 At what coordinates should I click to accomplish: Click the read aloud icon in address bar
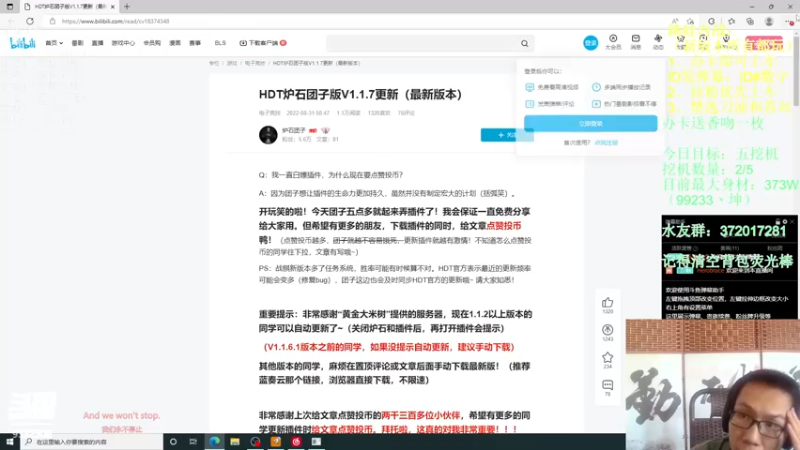click(x=675, y=21)
